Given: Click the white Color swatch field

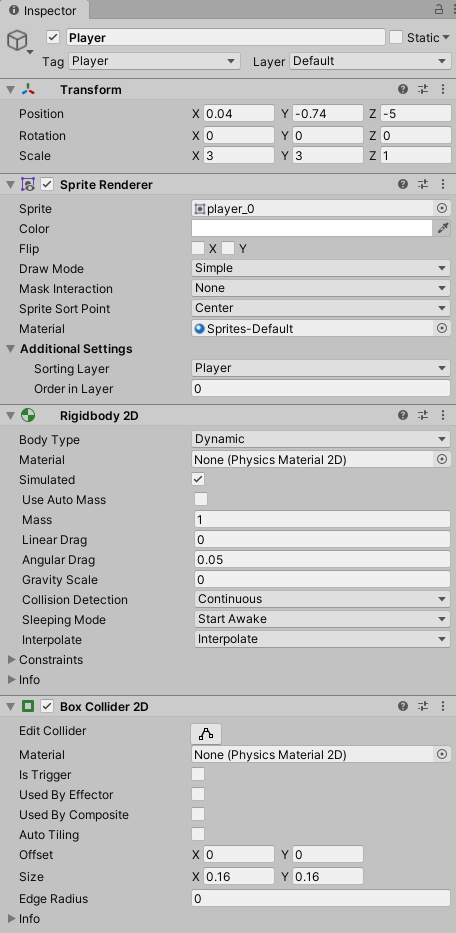Looking at the screenshot, I should [x=312, y=228].
